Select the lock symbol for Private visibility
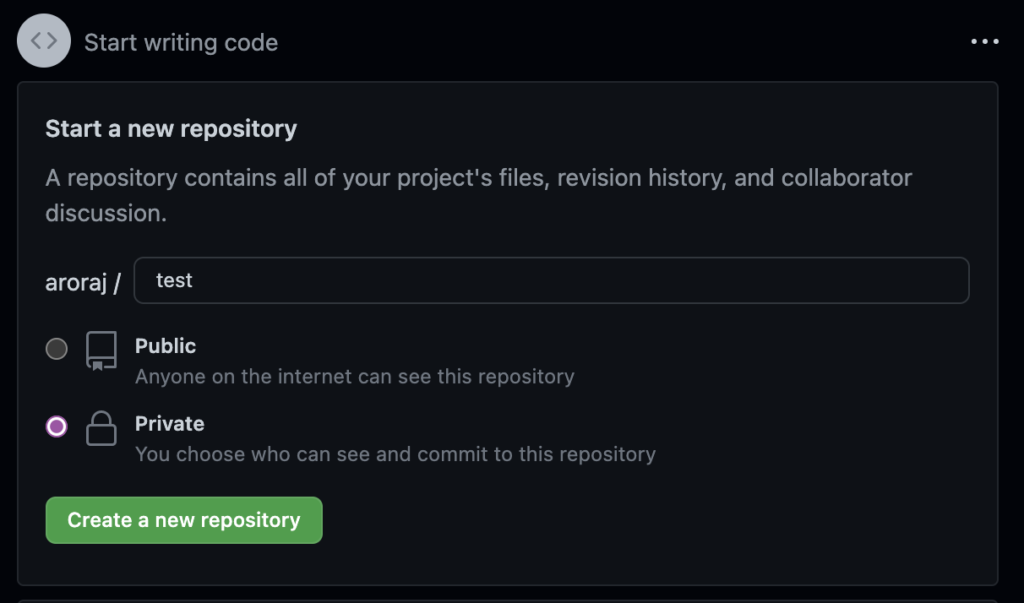 (x=101, y=427)
